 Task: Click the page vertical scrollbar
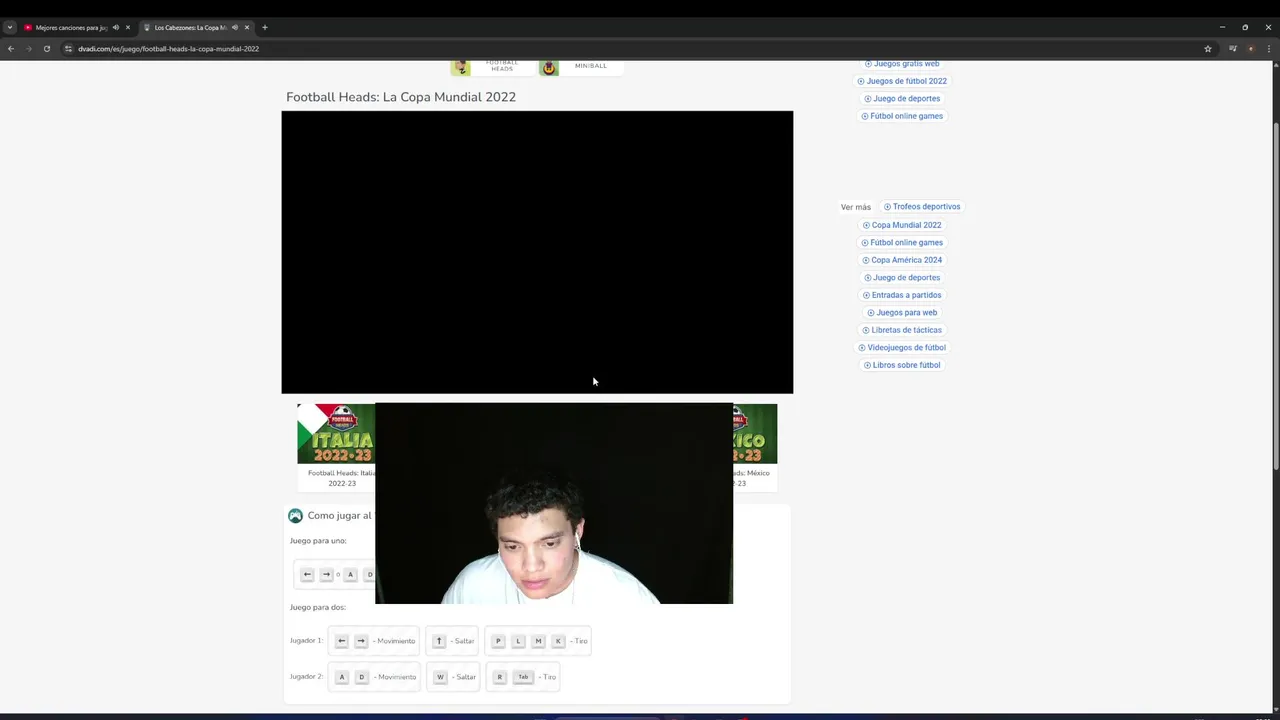(x=1275, y=296)
